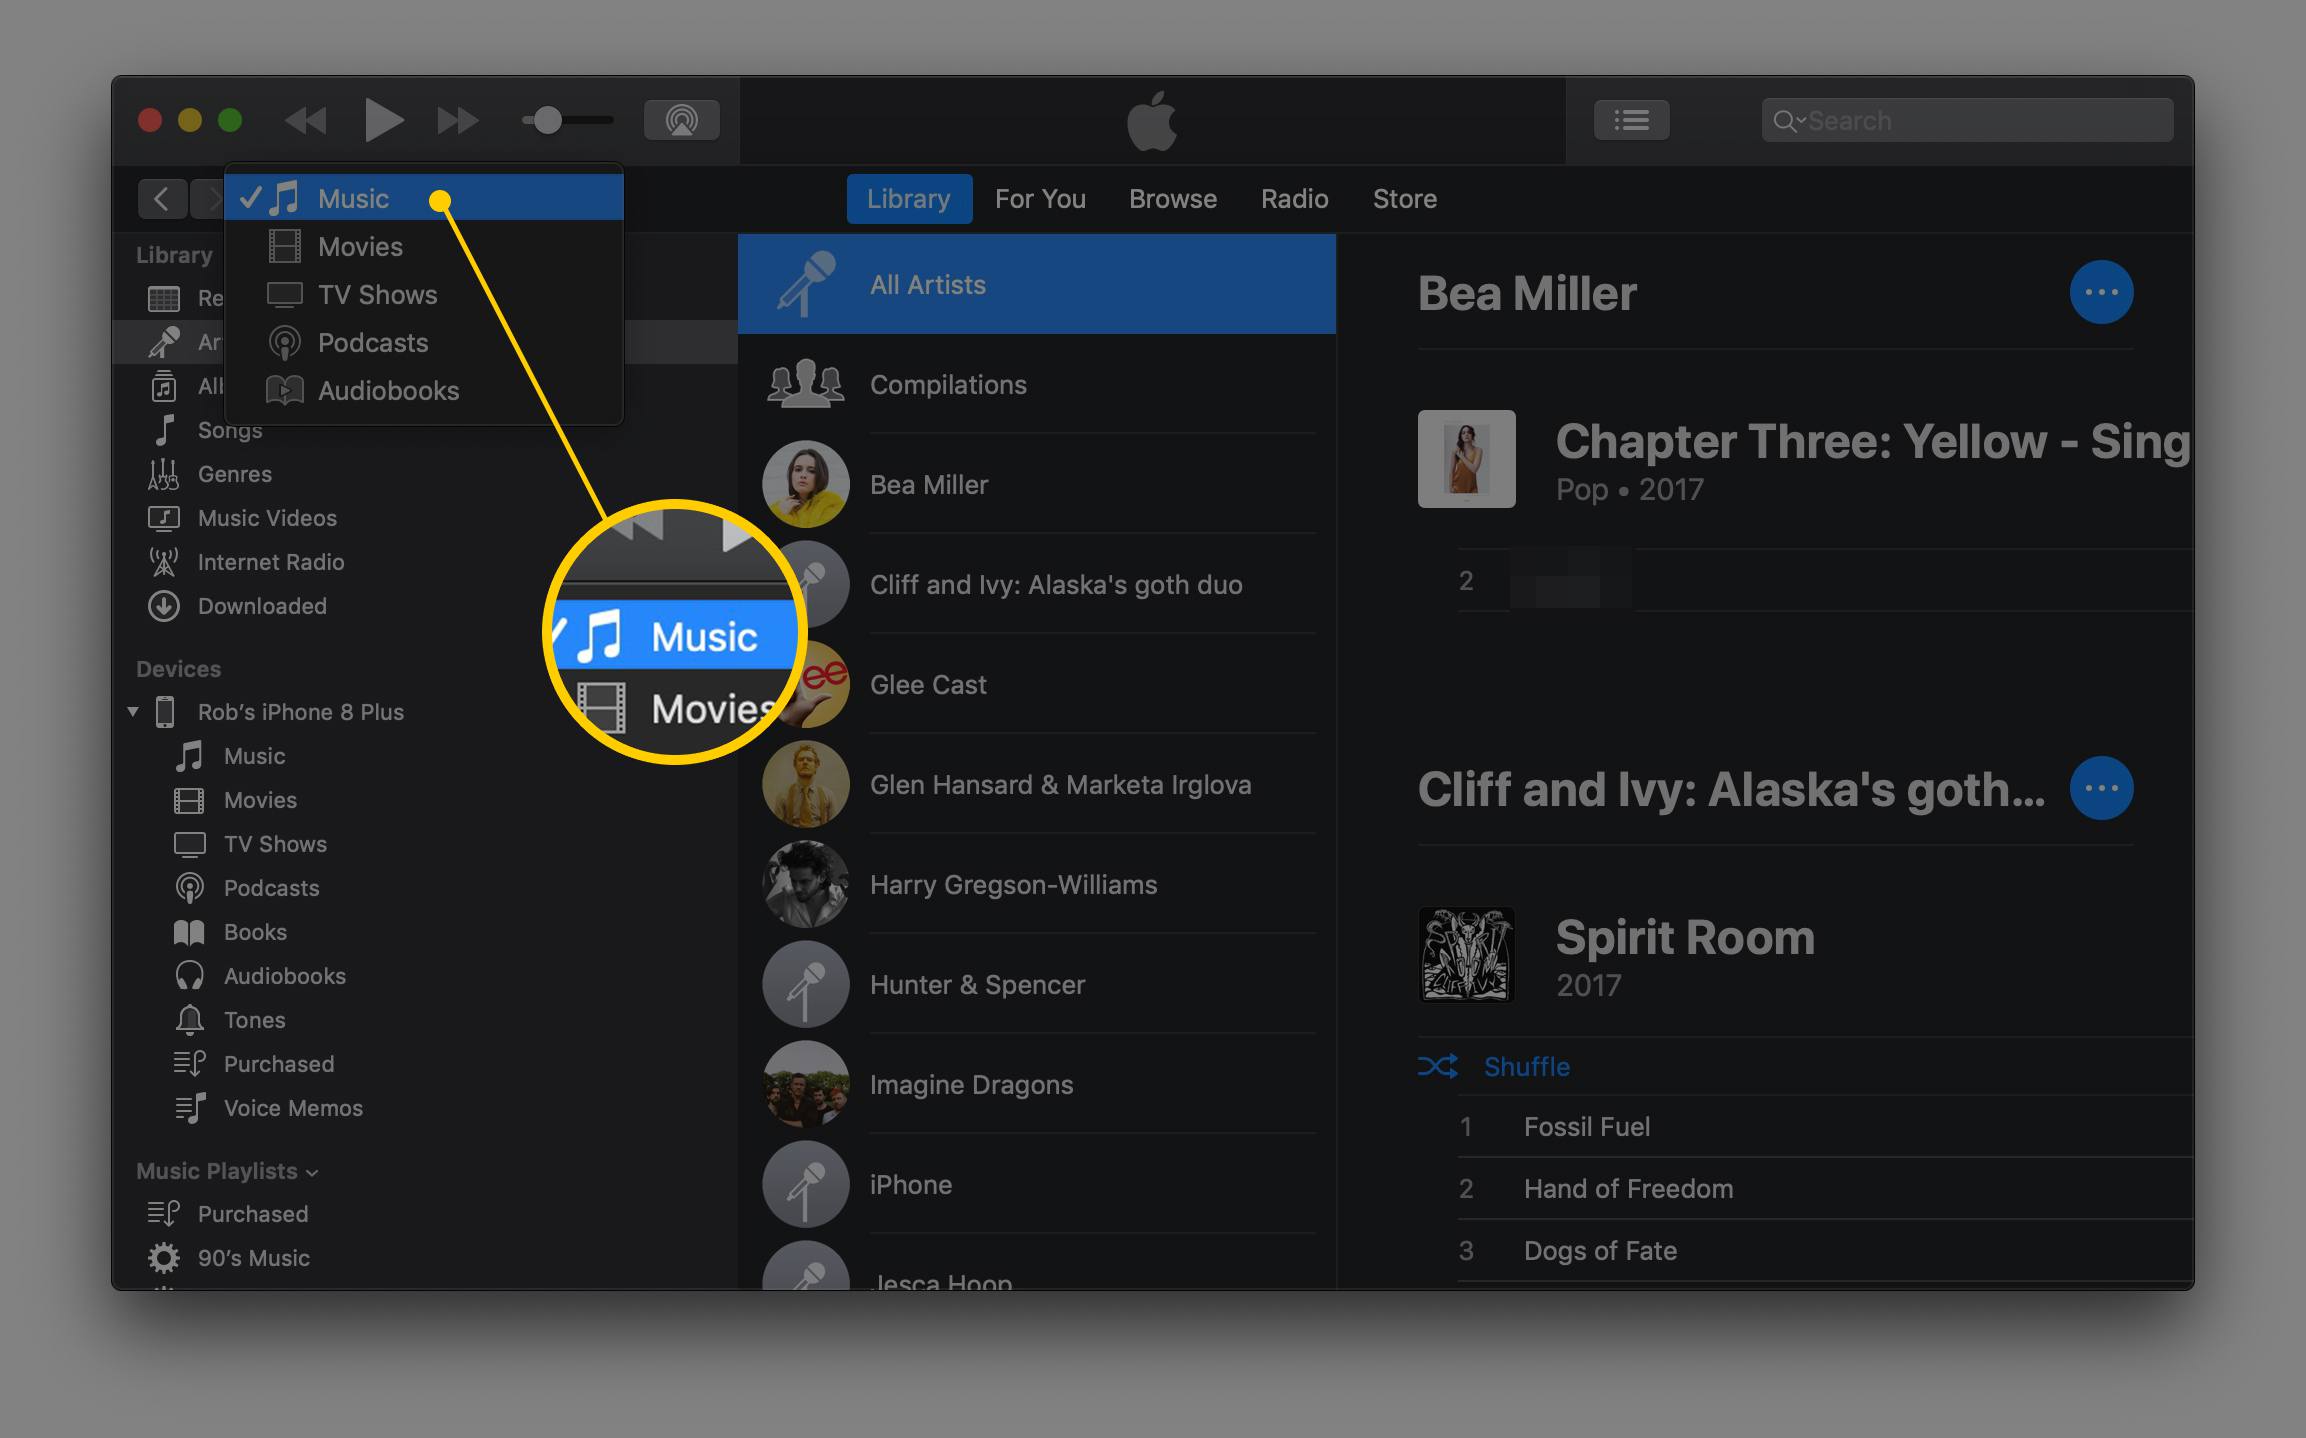The width and height of the screenshot is (2306, 1438).
Task: Switch to the Browse tab
Action: pyautogui.click(x=1175, y=197)
